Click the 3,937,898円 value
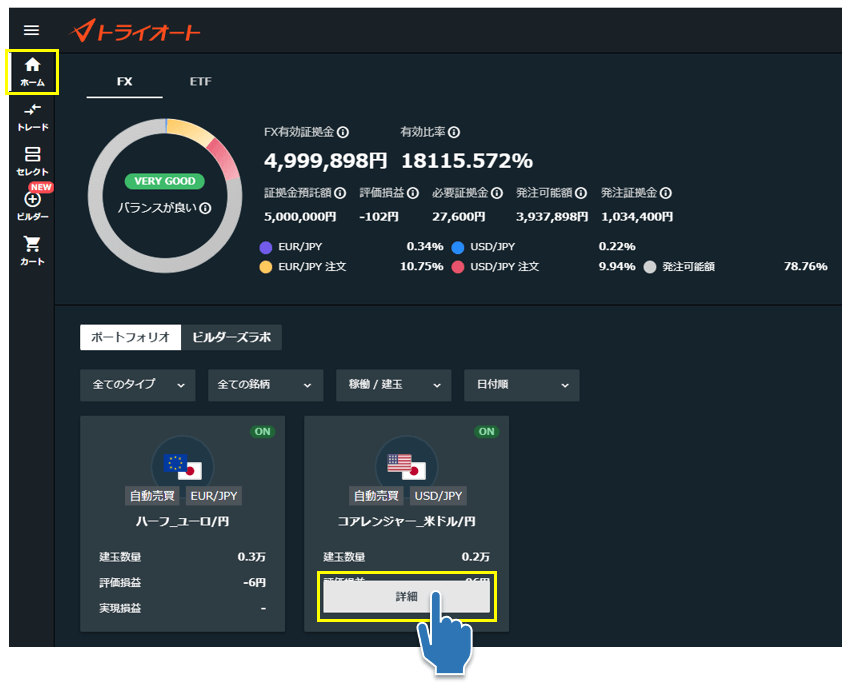 (552, 217)
